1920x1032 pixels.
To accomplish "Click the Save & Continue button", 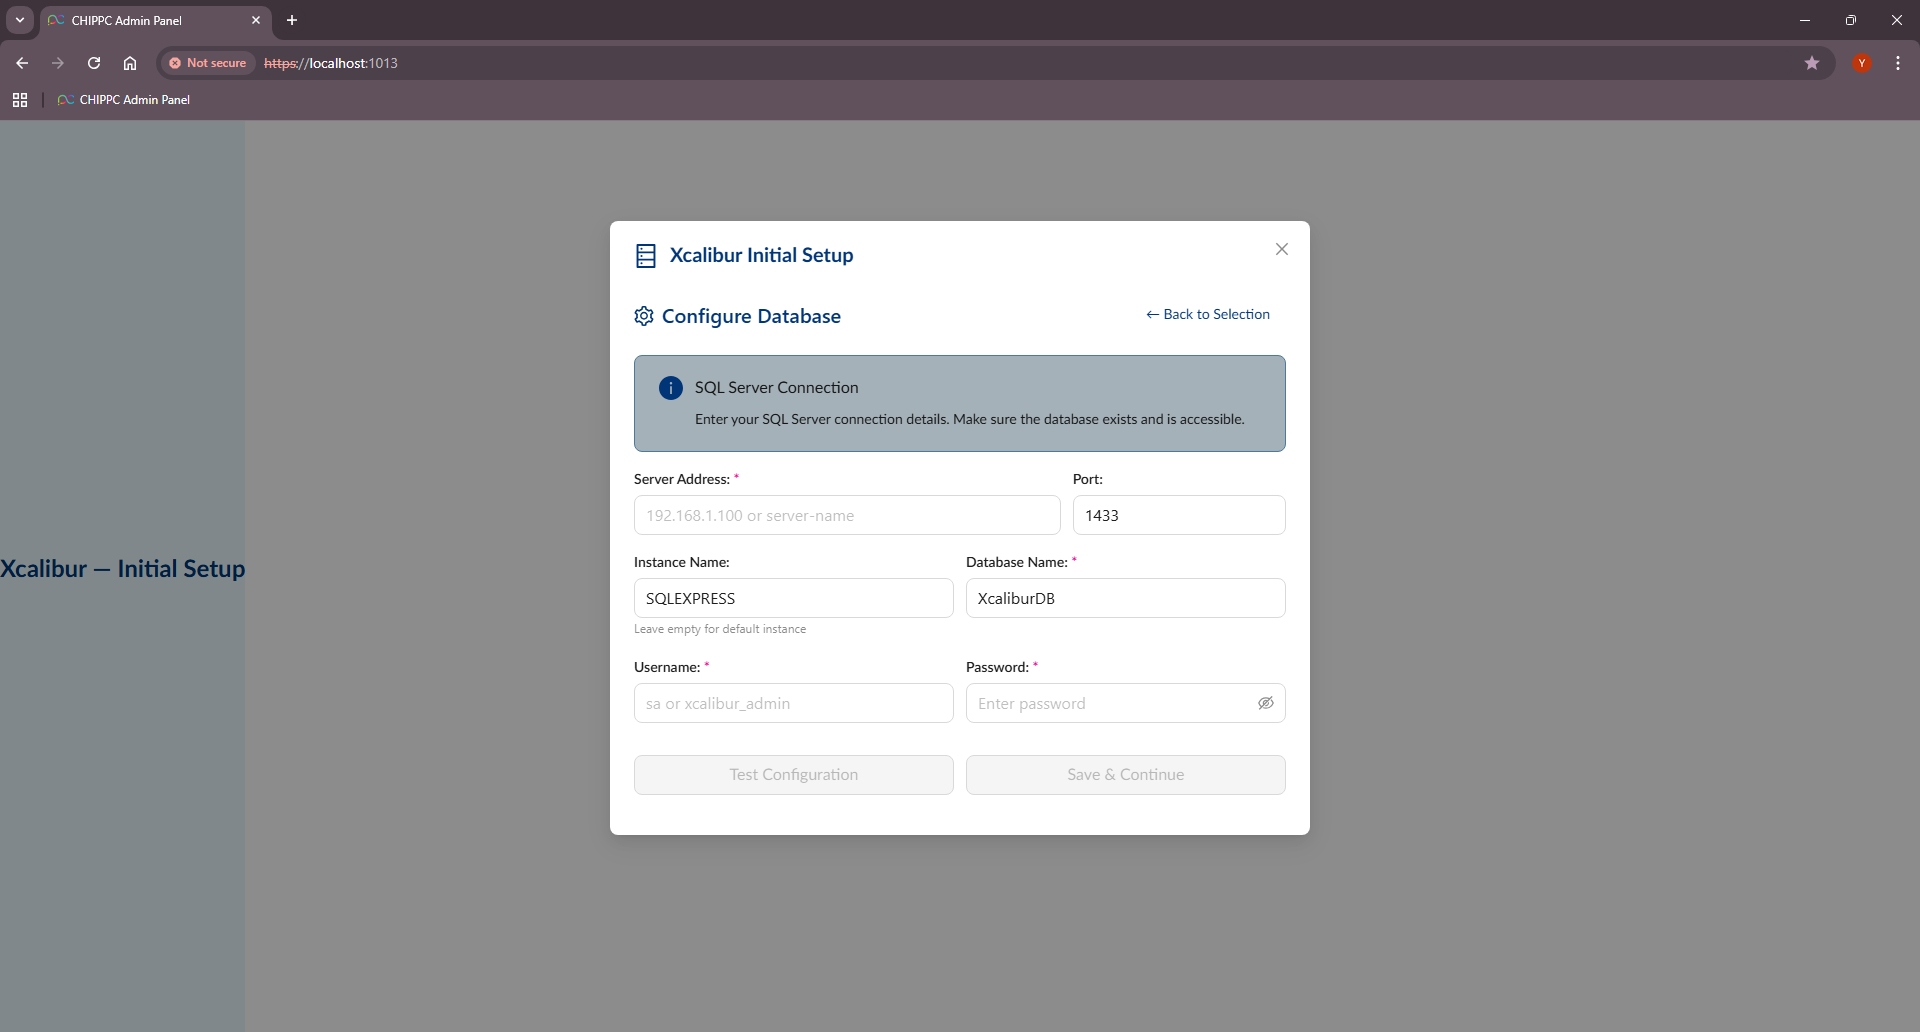I will pyautogui.click(x=1125, y=774).
